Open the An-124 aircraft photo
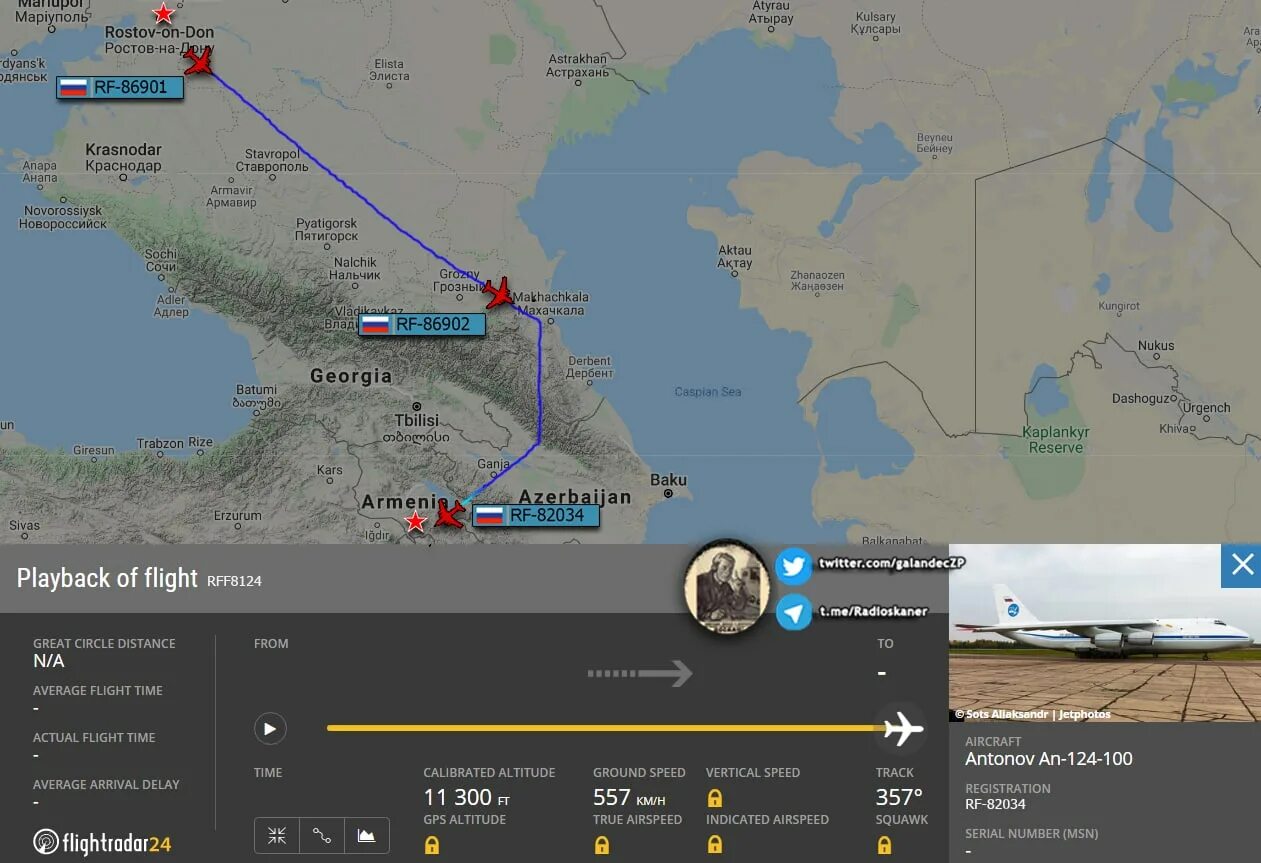The width and height of the screenshot is (1261, 863). tap(1105, 633)
